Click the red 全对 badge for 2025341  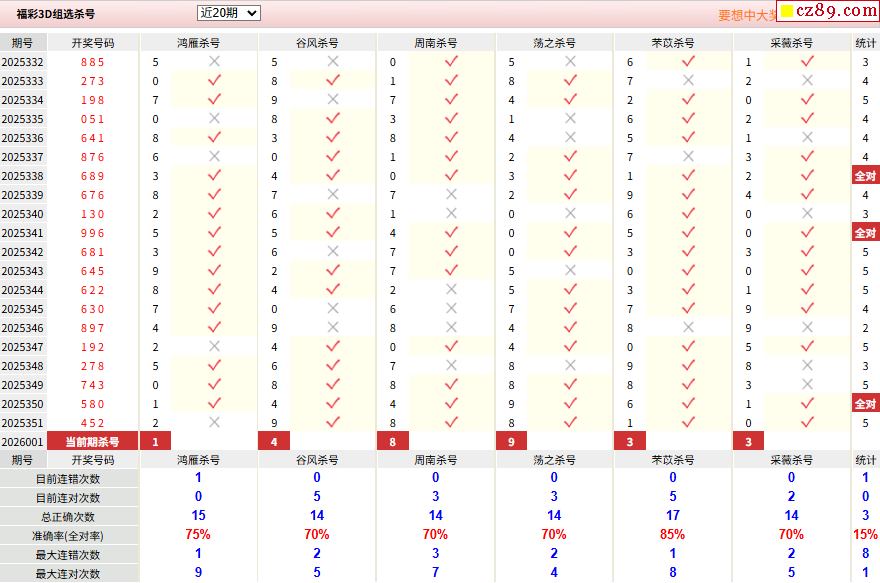(x=865, y=233)
